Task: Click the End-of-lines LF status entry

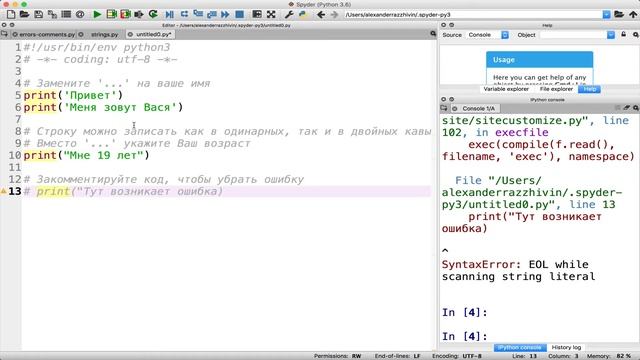Action: point(398,356)
